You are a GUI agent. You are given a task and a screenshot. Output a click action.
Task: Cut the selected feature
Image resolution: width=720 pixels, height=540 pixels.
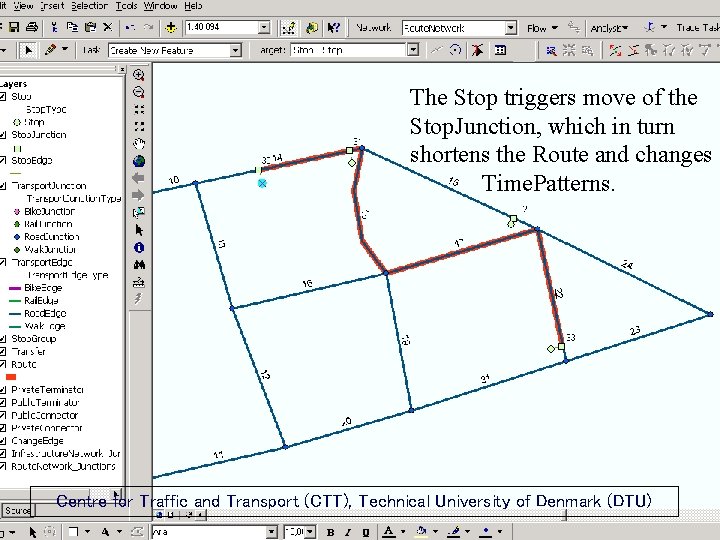pos(54,28)
